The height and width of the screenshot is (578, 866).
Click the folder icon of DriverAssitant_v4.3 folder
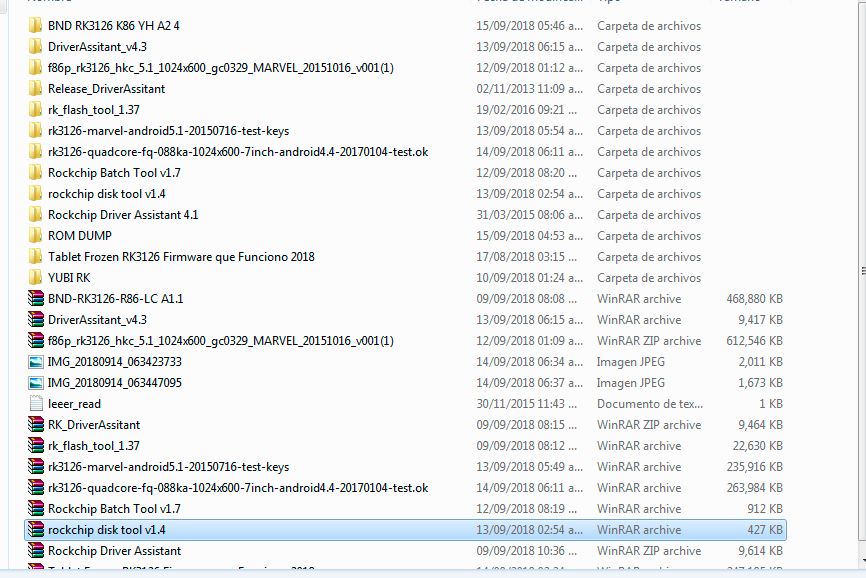(35, 46)
